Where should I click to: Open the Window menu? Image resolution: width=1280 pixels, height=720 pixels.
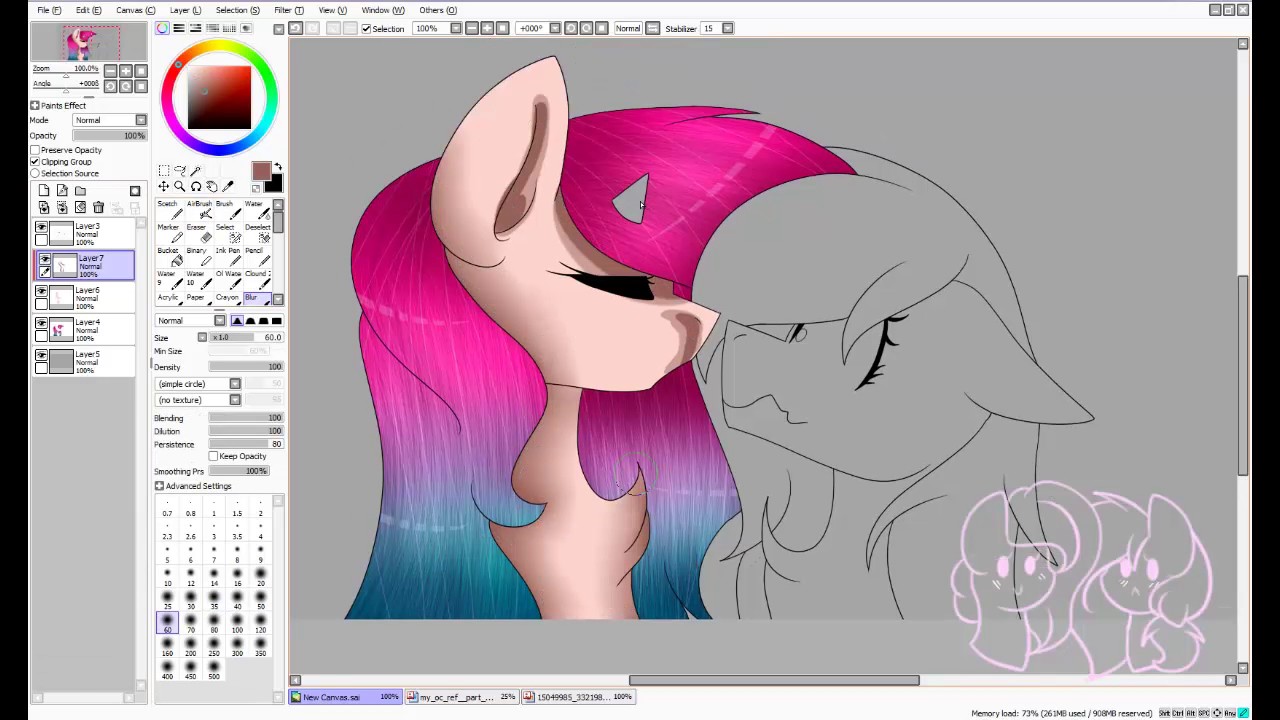coord(383,10)
